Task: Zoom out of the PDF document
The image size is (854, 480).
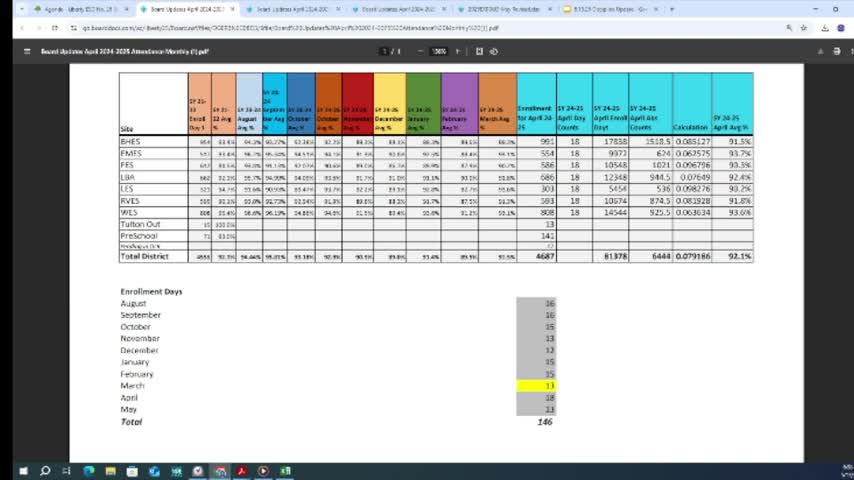Action: pos(420,51)
